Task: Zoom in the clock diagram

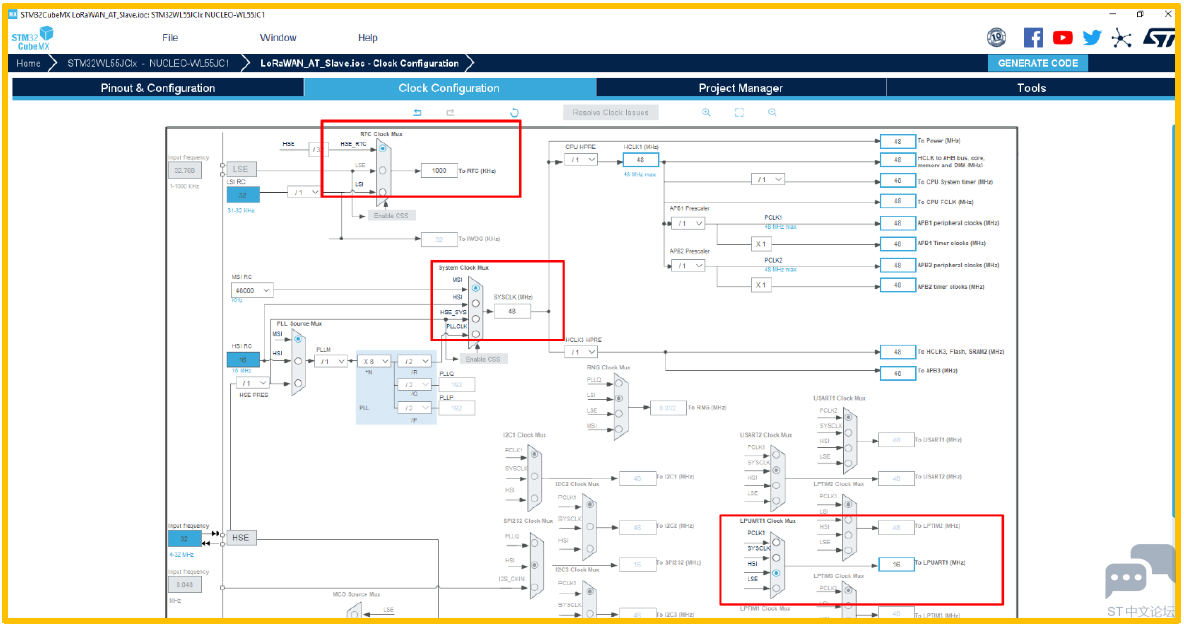Action: pos(706,113)
